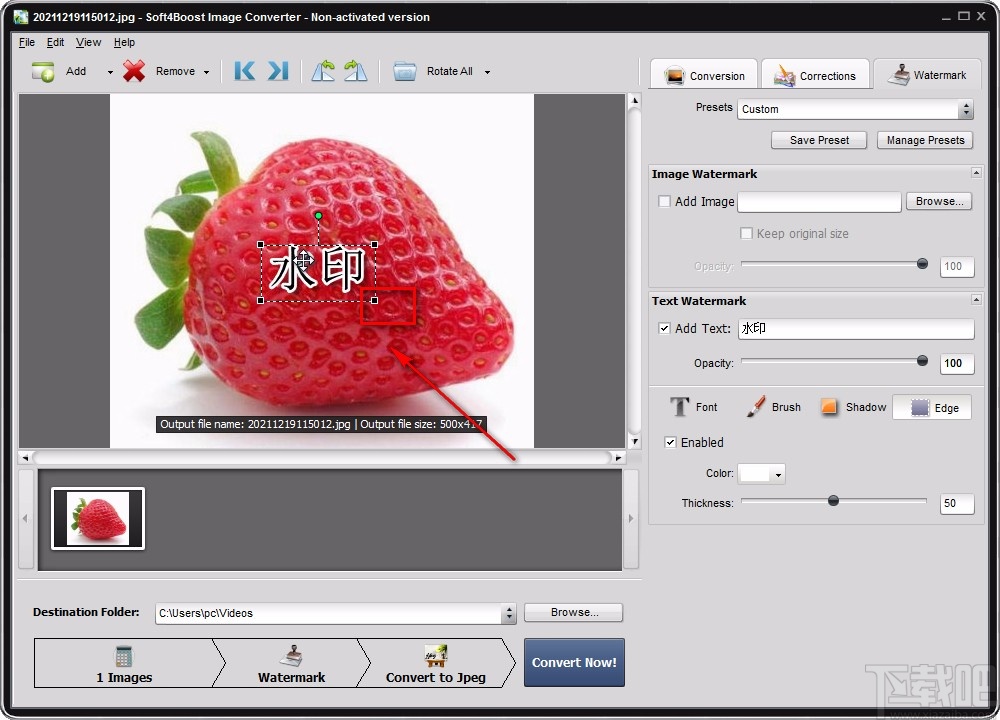Expand the Rotate All dropdown arrow
Screen dimensions: 1000x720
487,71
